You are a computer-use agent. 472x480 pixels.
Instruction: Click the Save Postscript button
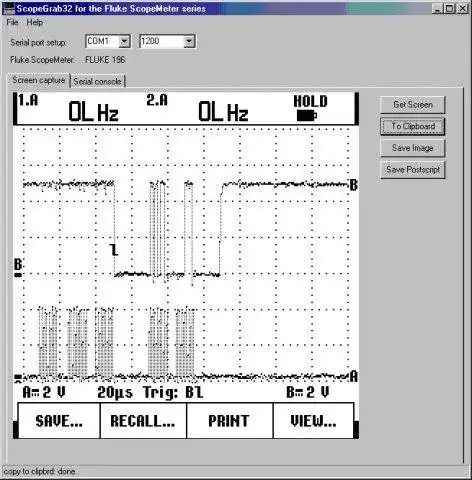413,170
